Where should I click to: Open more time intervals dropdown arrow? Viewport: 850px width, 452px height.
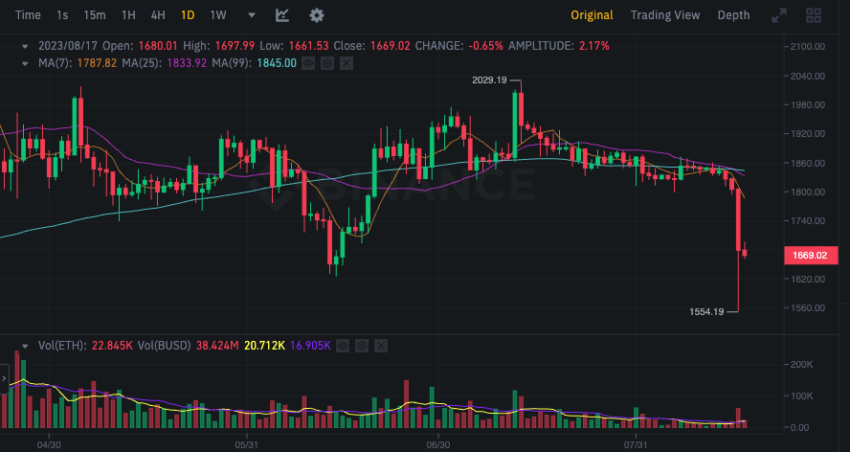(x=252, y=15)
